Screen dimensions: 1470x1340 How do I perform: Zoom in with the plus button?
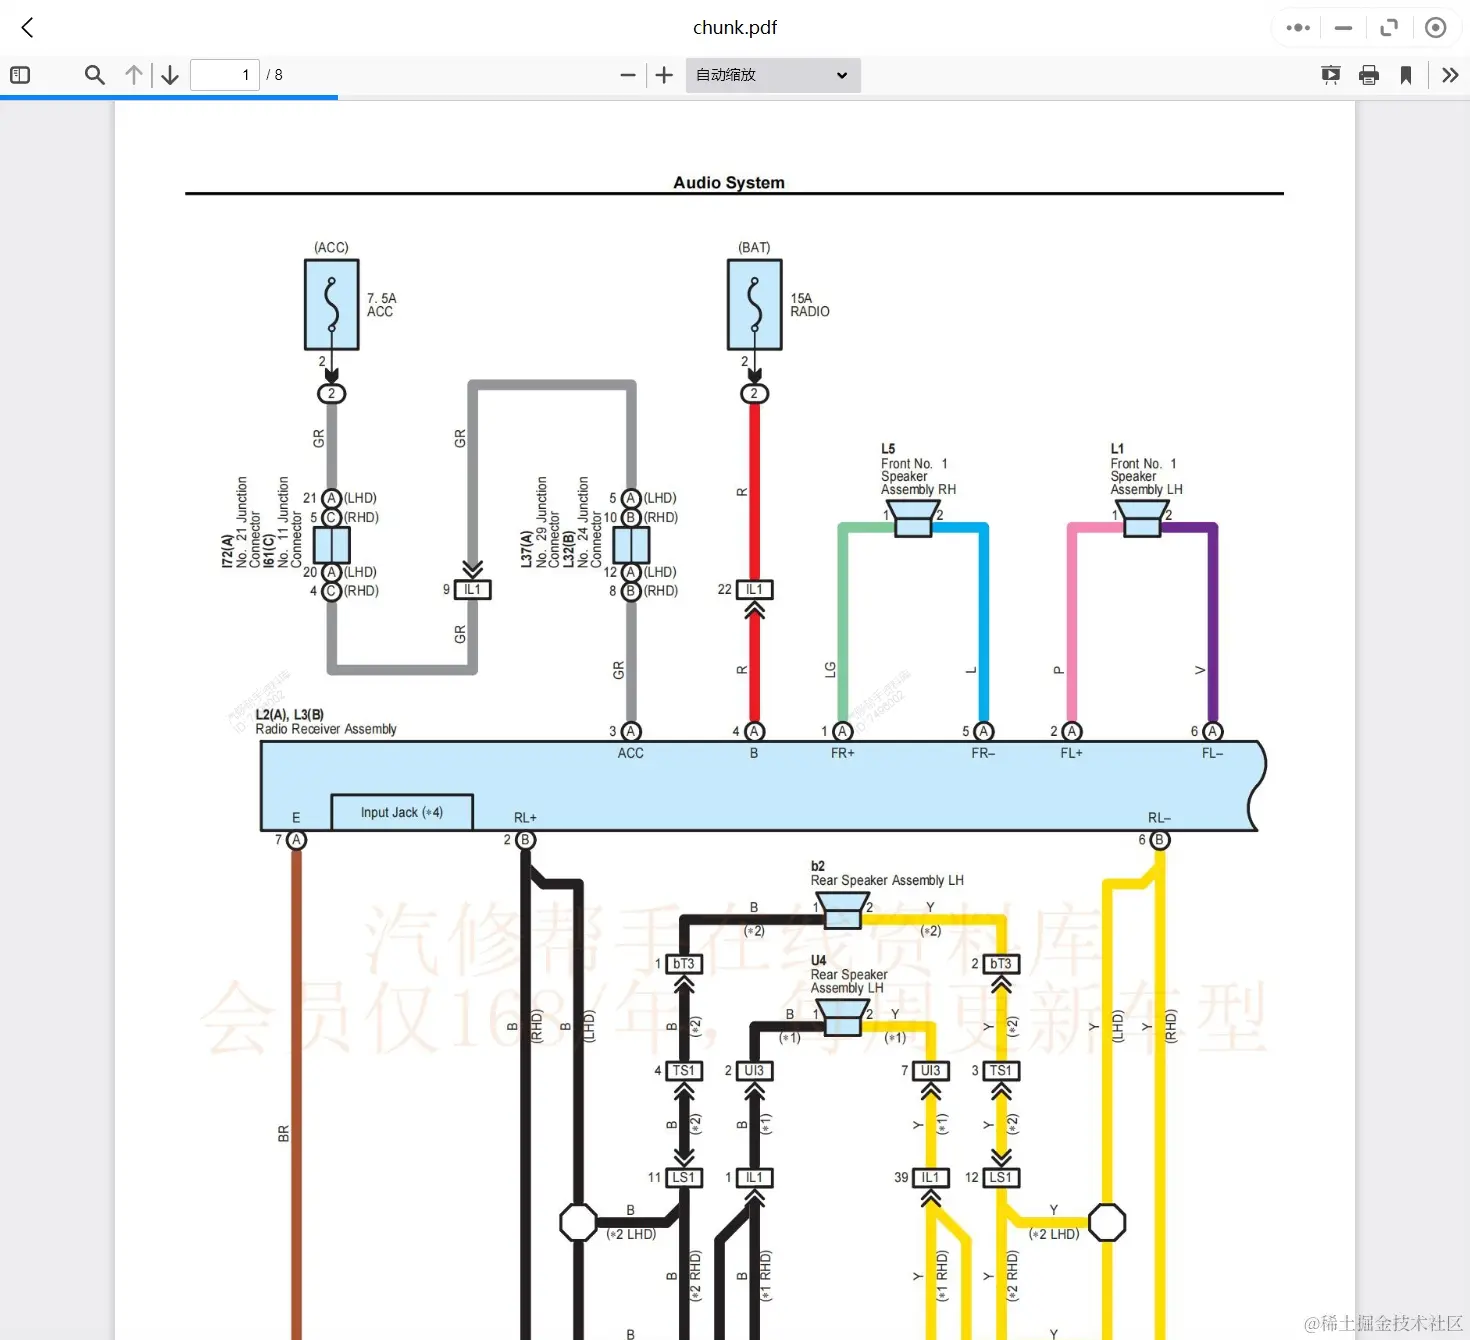point(664,75)
